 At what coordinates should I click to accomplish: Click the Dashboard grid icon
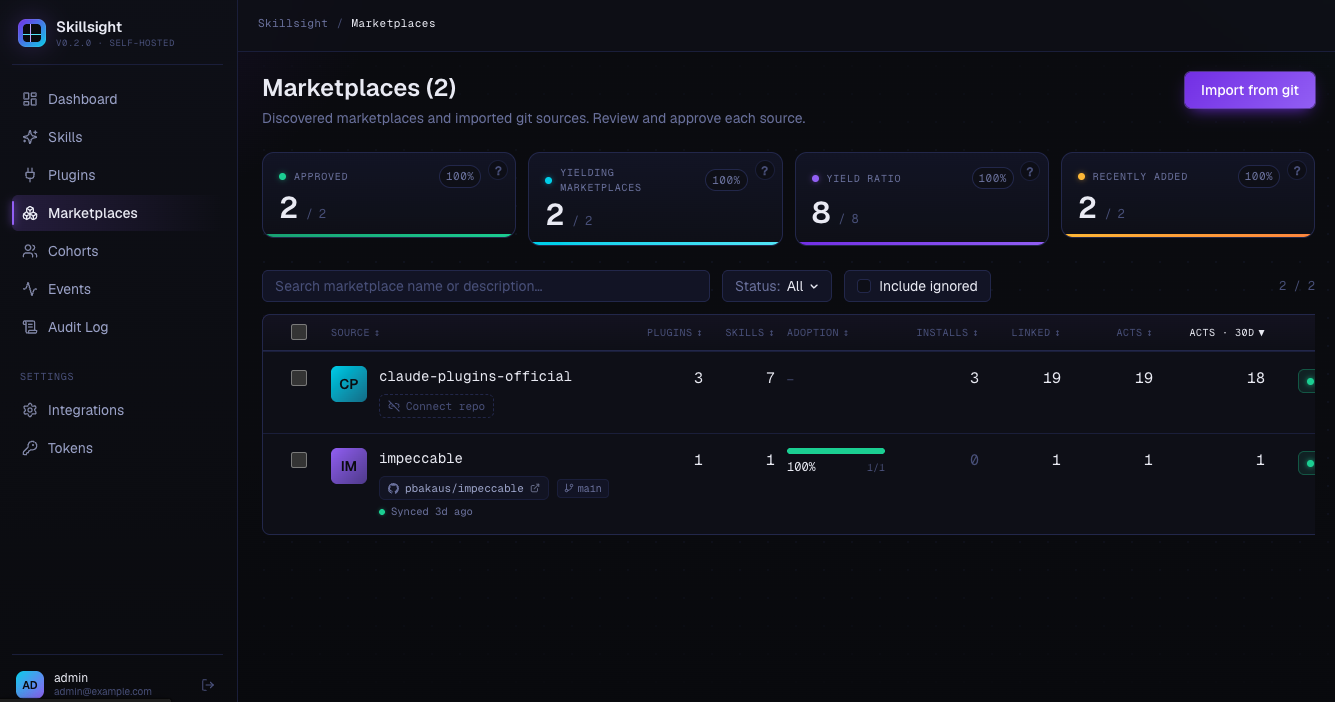click(x=30, y=99)
